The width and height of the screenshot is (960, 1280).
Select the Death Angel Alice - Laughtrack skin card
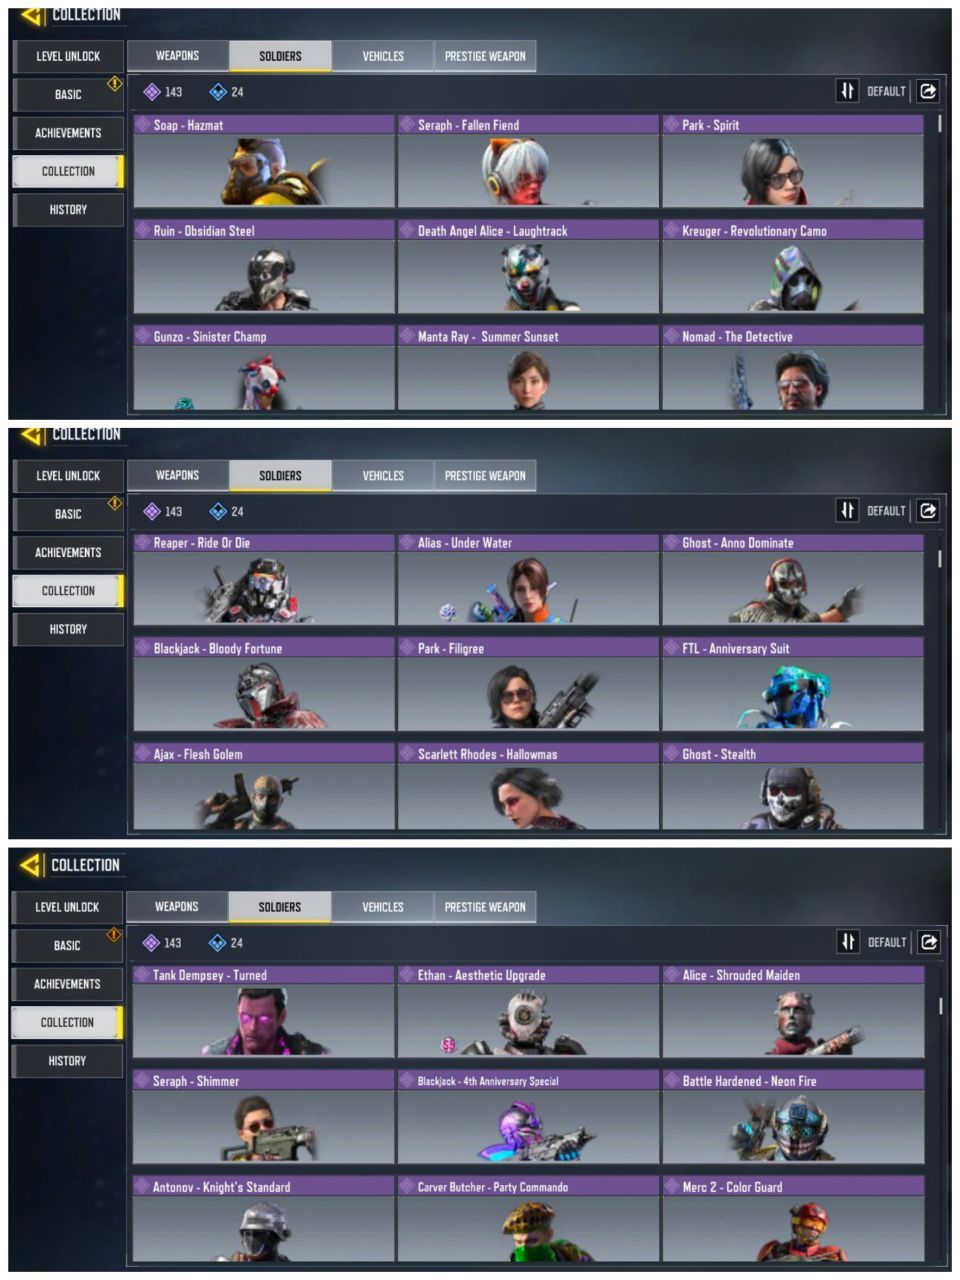tap(528, 267)
